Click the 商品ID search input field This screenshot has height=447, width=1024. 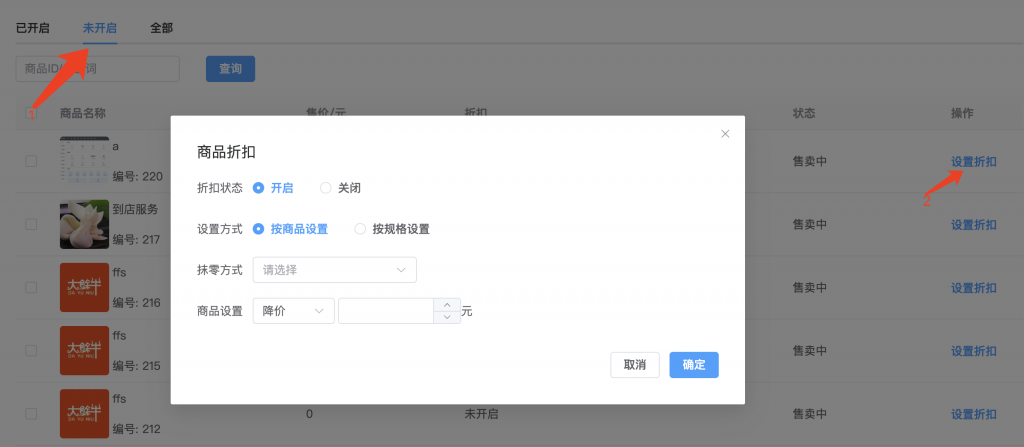[97, 69]
